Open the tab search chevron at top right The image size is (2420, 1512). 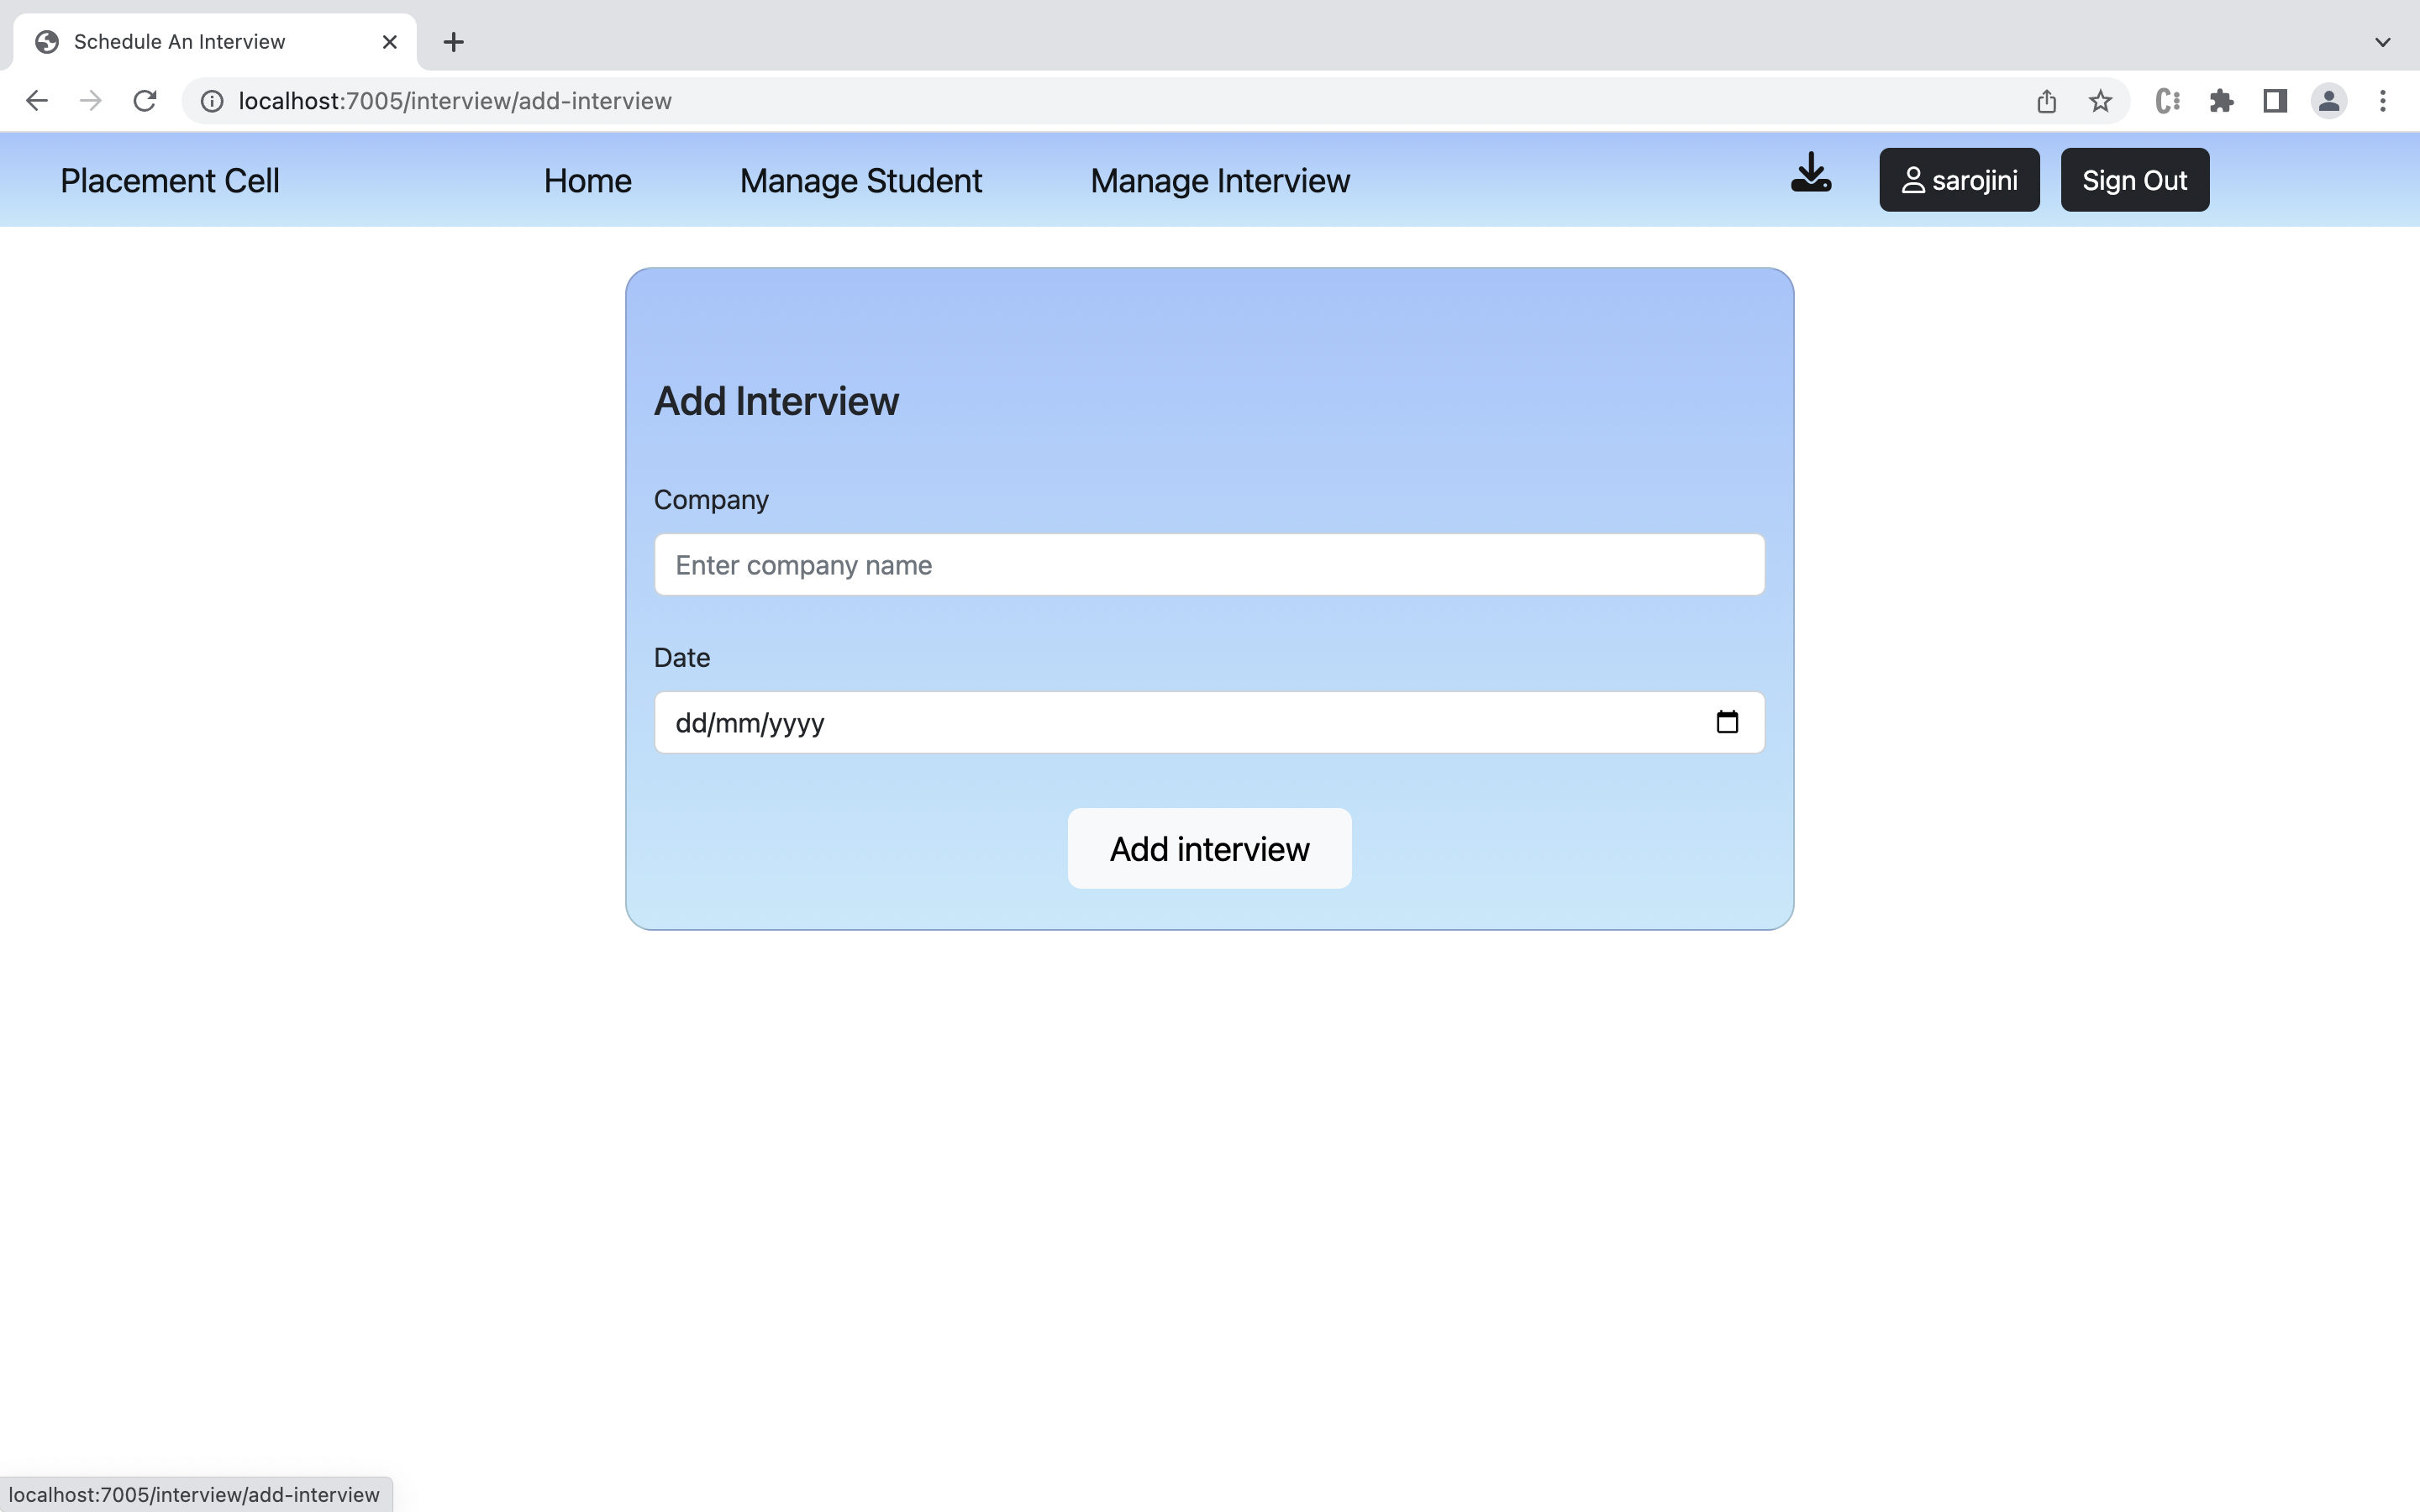click(x=2383, y=41)
